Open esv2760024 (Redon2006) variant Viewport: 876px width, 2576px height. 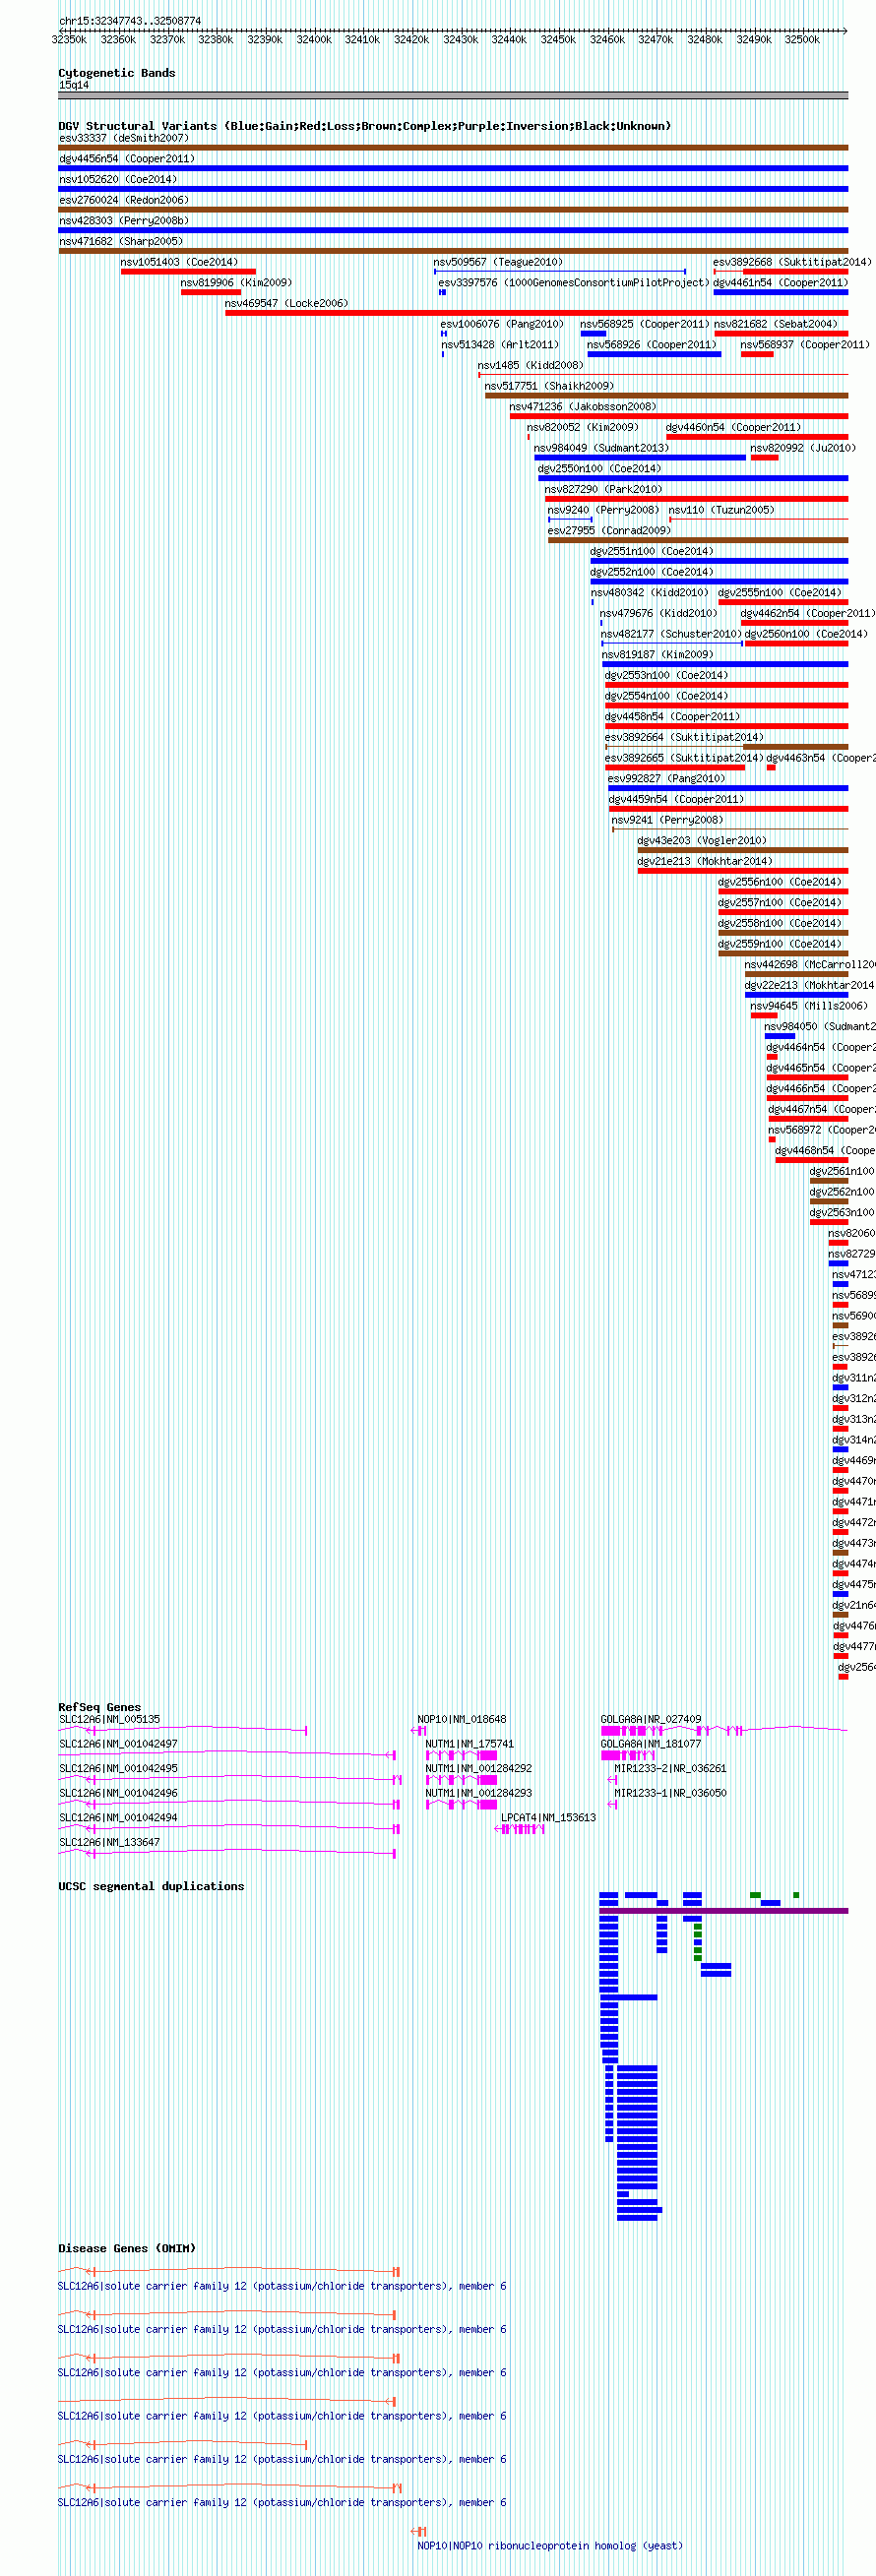(453, 209)
